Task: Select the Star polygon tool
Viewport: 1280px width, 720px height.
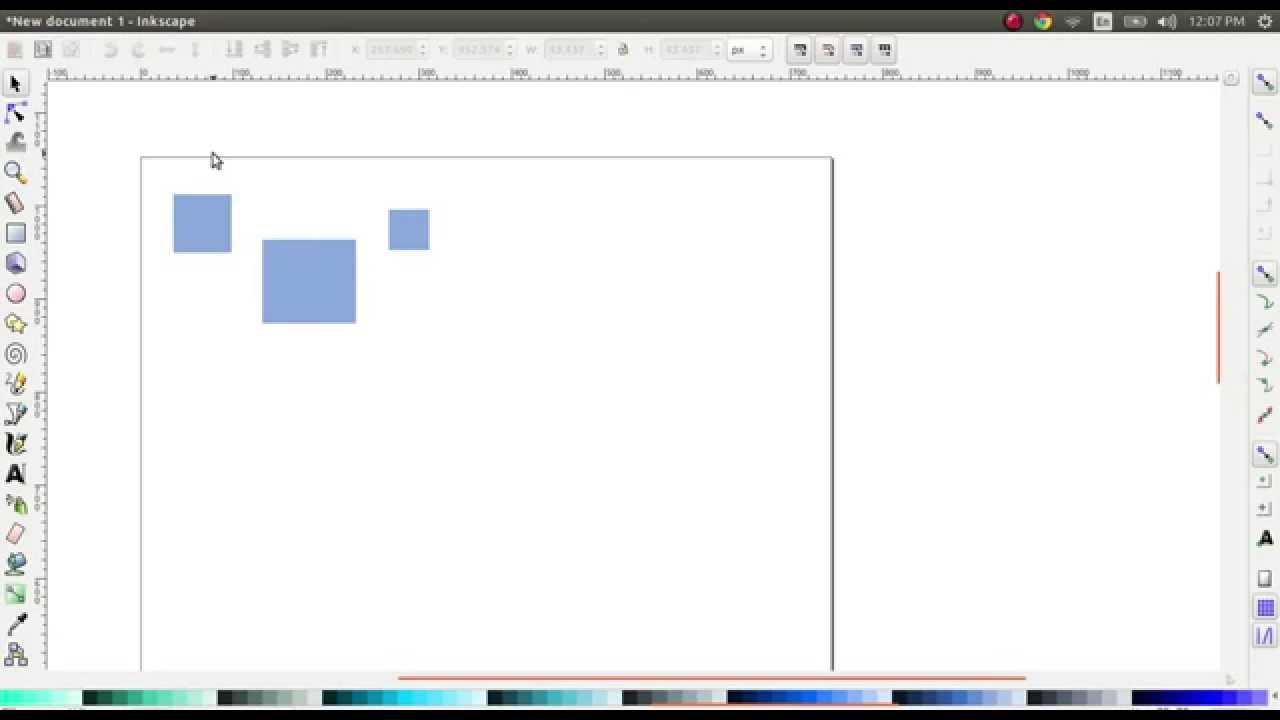Action: 15,323
